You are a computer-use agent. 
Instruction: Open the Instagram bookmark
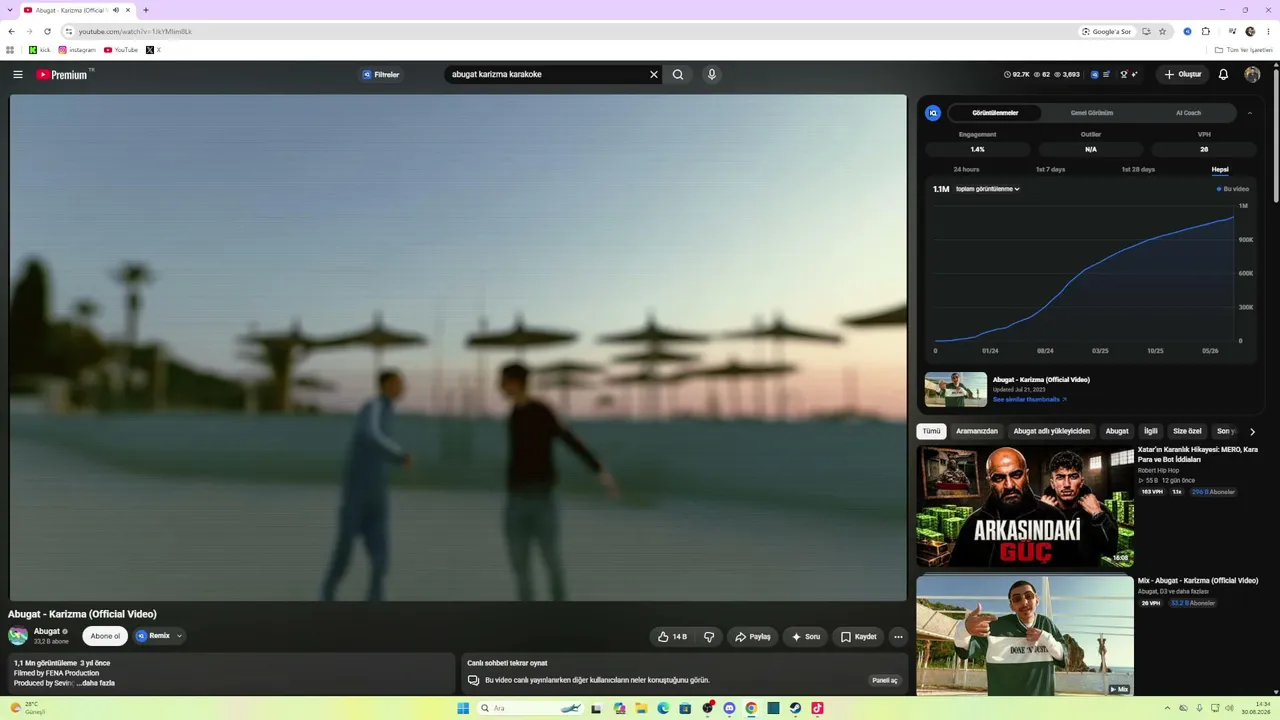pyautogui.click(x=77, y=50)
